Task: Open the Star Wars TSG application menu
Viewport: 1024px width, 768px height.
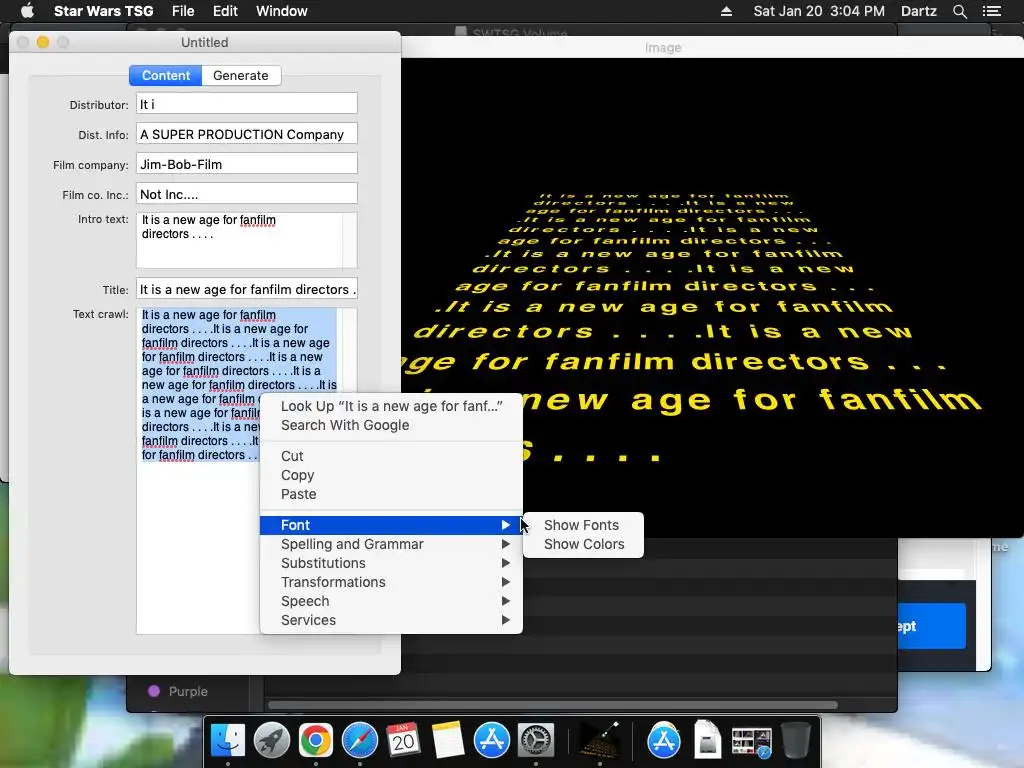Action: tap(103, 11)
